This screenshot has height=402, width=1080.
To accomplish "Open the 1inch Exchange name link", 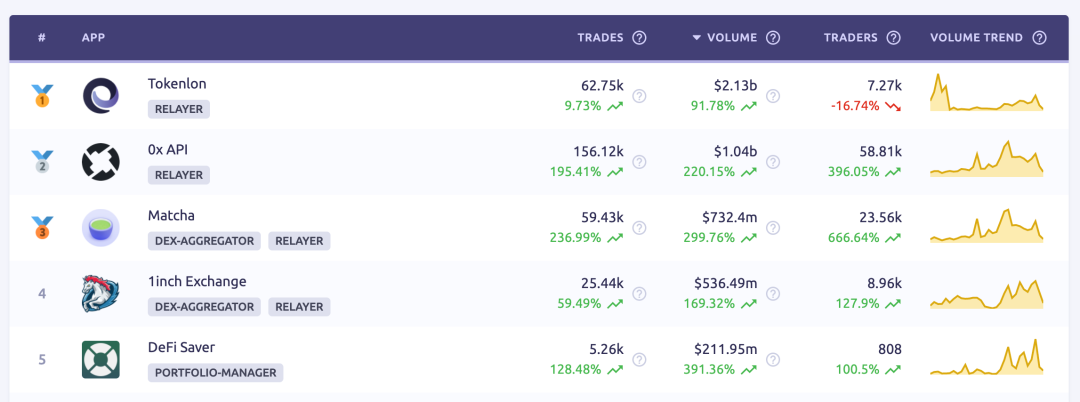I will click(197, 282).
